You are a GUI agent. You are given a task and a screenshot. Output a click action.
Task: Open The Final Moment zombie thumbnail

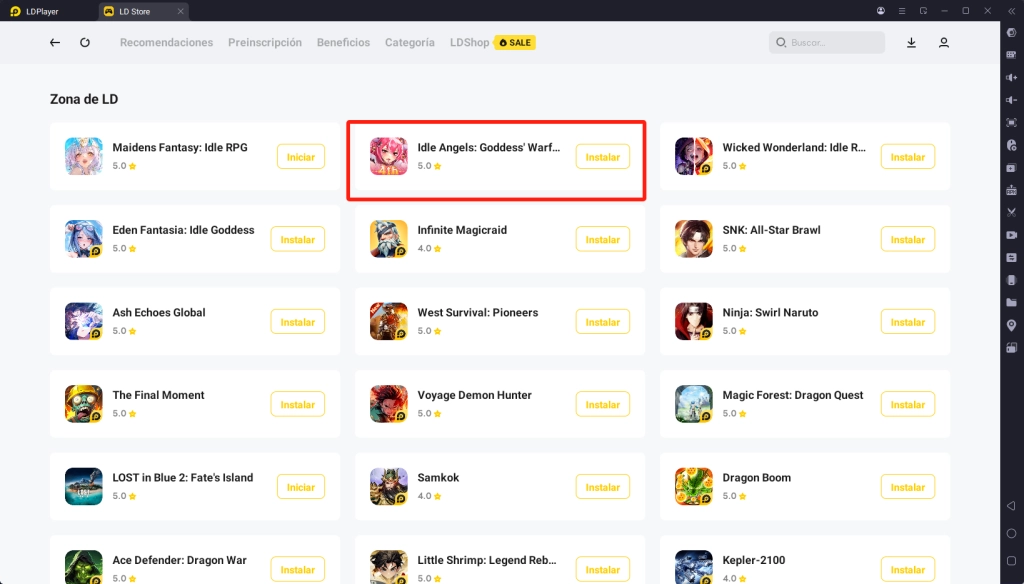(x=84, y=404)
